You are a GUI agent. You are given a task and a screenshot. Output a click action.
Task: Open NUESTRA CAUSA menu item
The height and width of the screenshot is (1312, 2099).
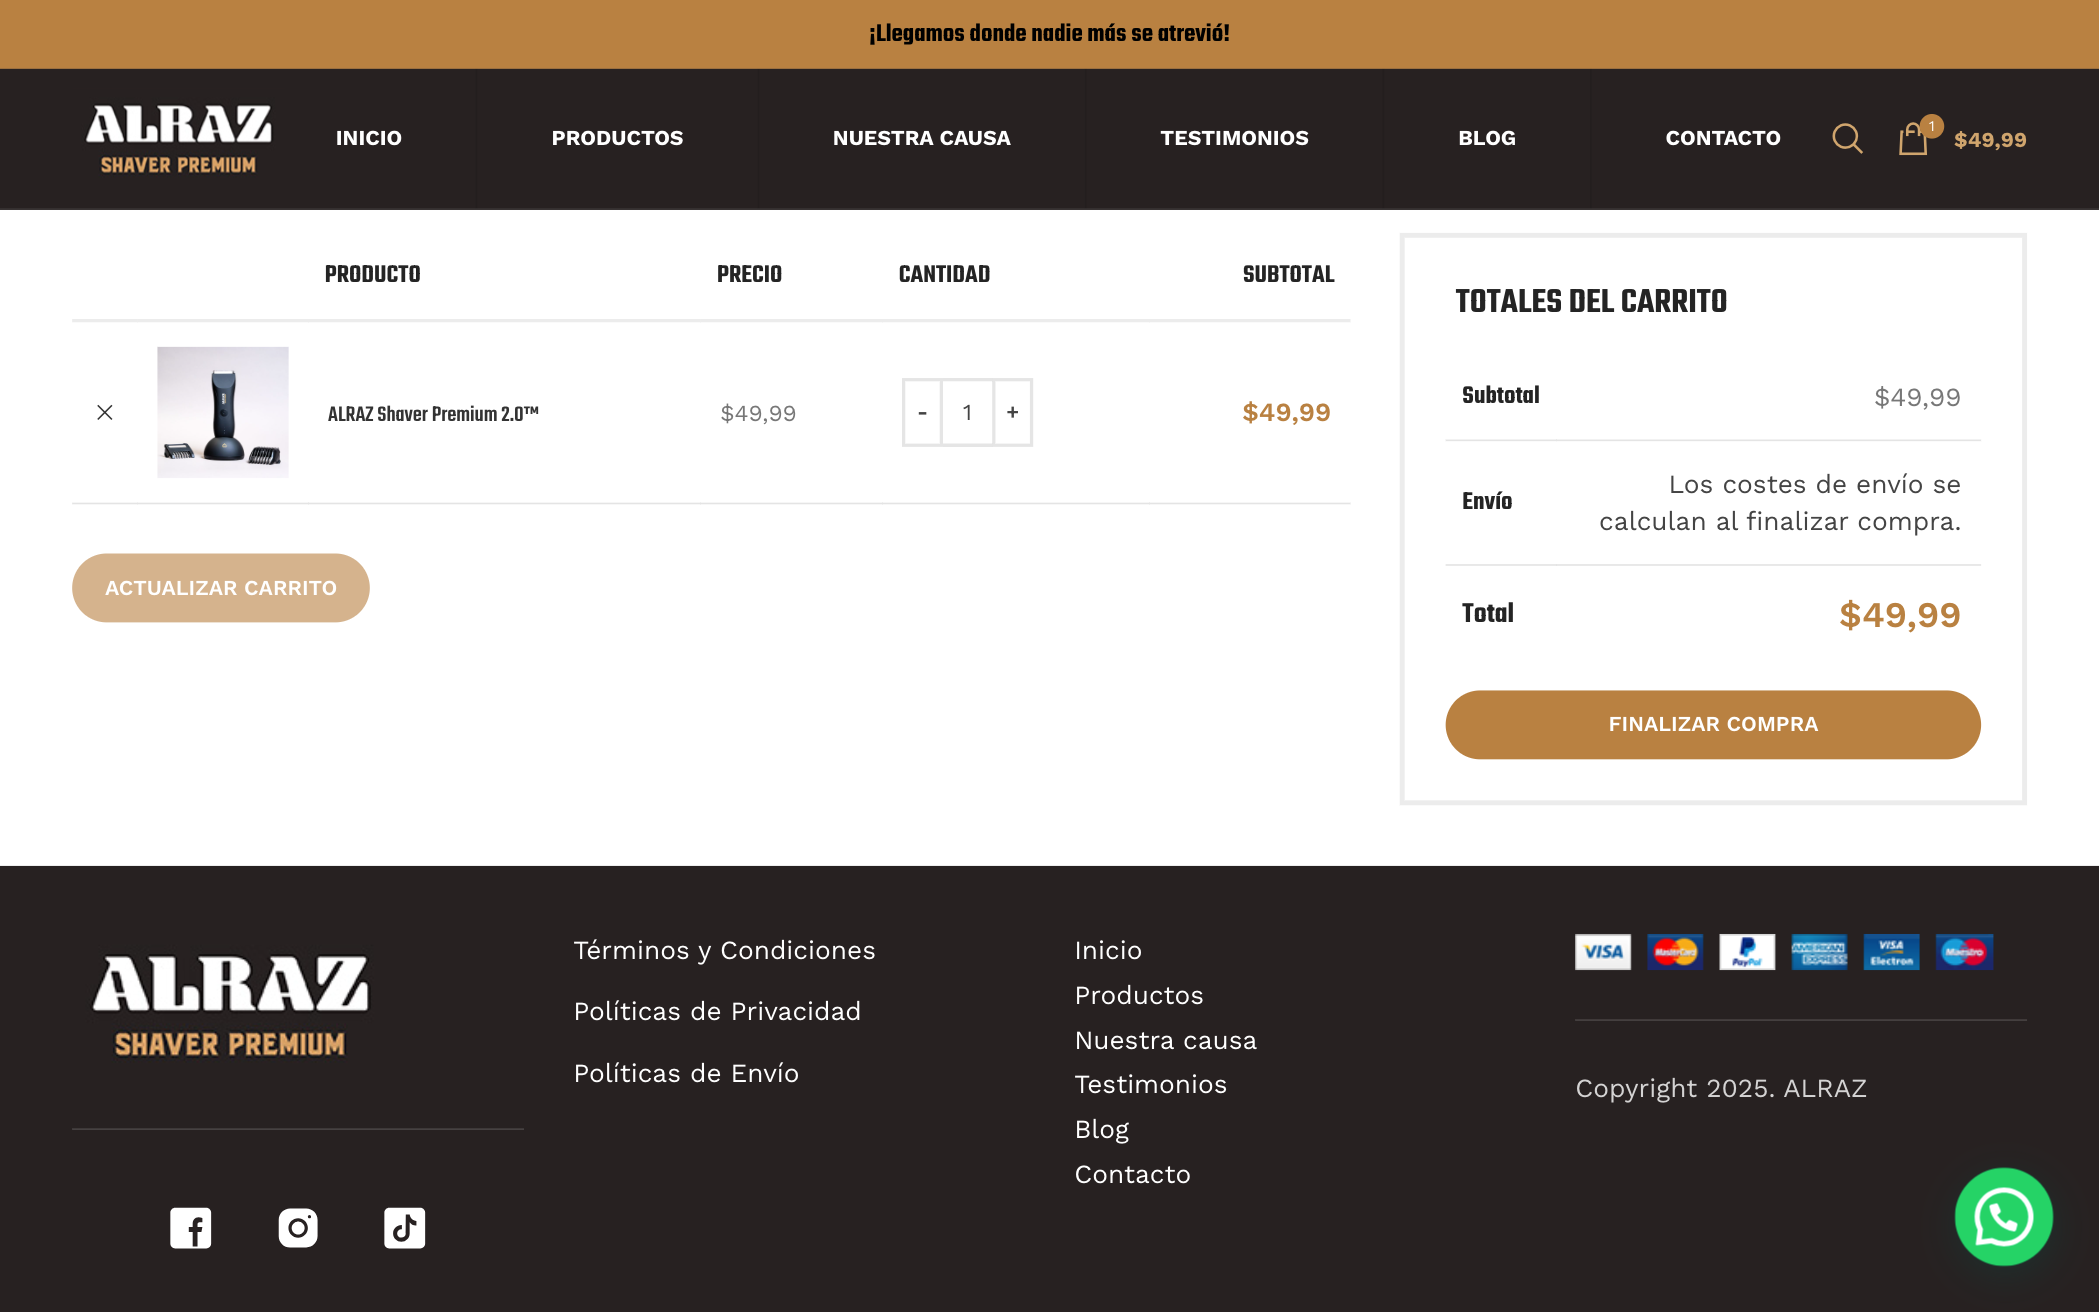point(922,138)
